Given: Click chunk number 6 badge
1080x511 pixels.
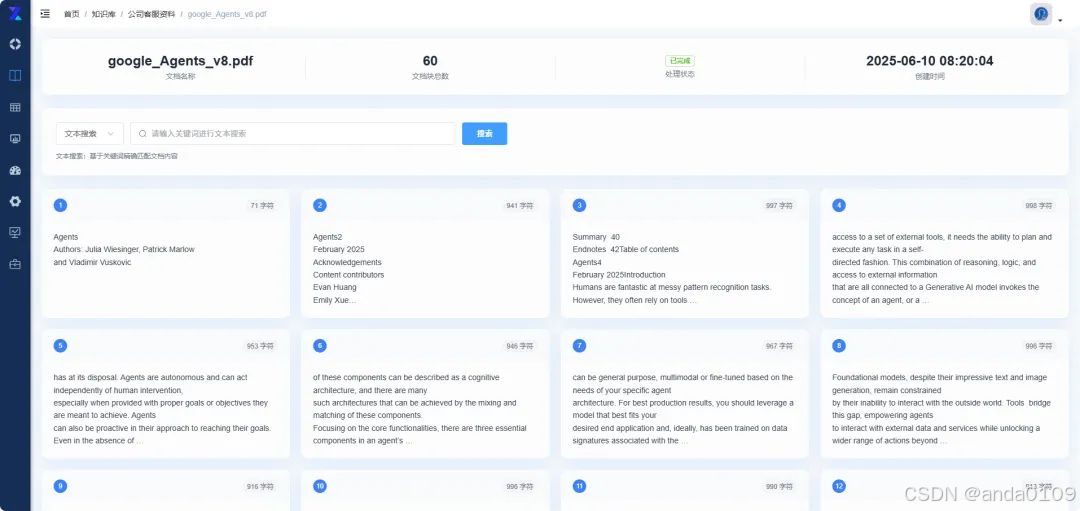Looking at the screenshot, I should point(320,346).
